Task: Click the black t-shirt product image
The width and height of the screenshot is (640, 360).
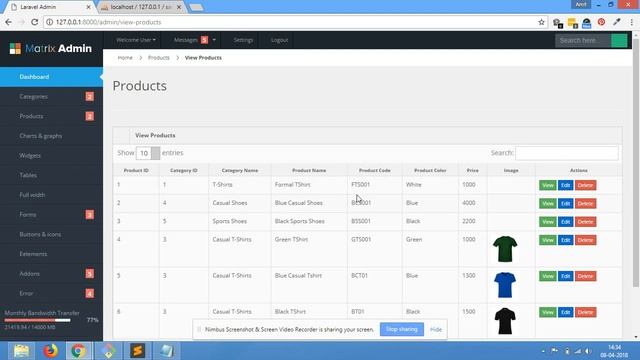Action: point(505,321)
